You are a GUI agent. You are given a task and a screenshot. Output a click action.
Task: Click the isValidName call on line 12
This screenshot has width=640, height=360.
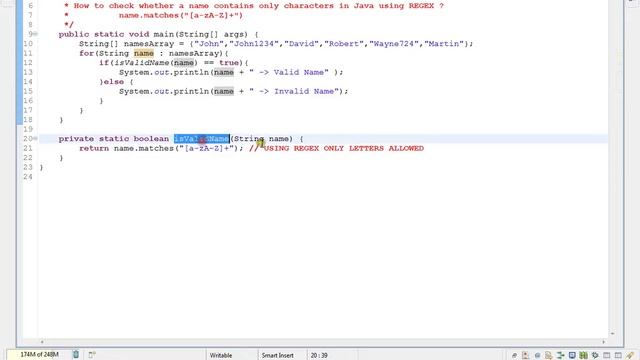142,63
